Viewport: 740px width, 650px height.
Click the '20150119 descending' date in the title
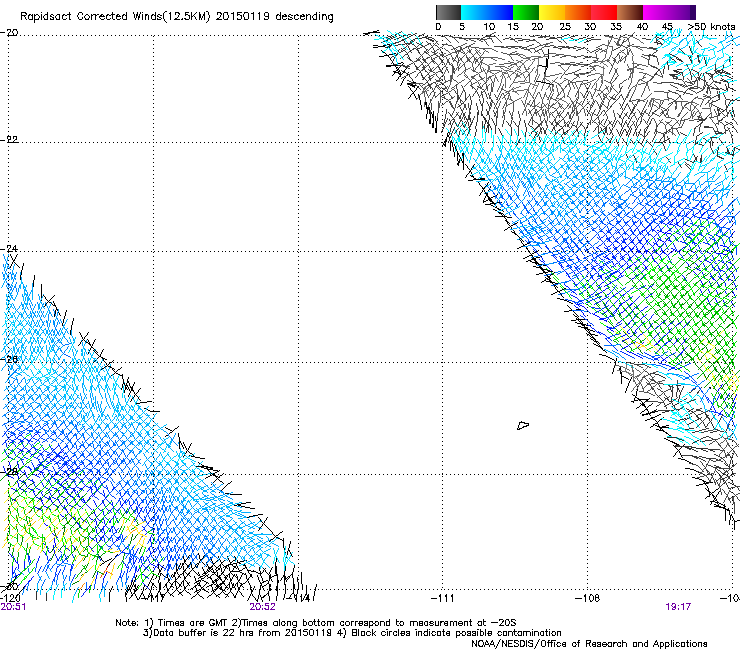tap(275, 17)
